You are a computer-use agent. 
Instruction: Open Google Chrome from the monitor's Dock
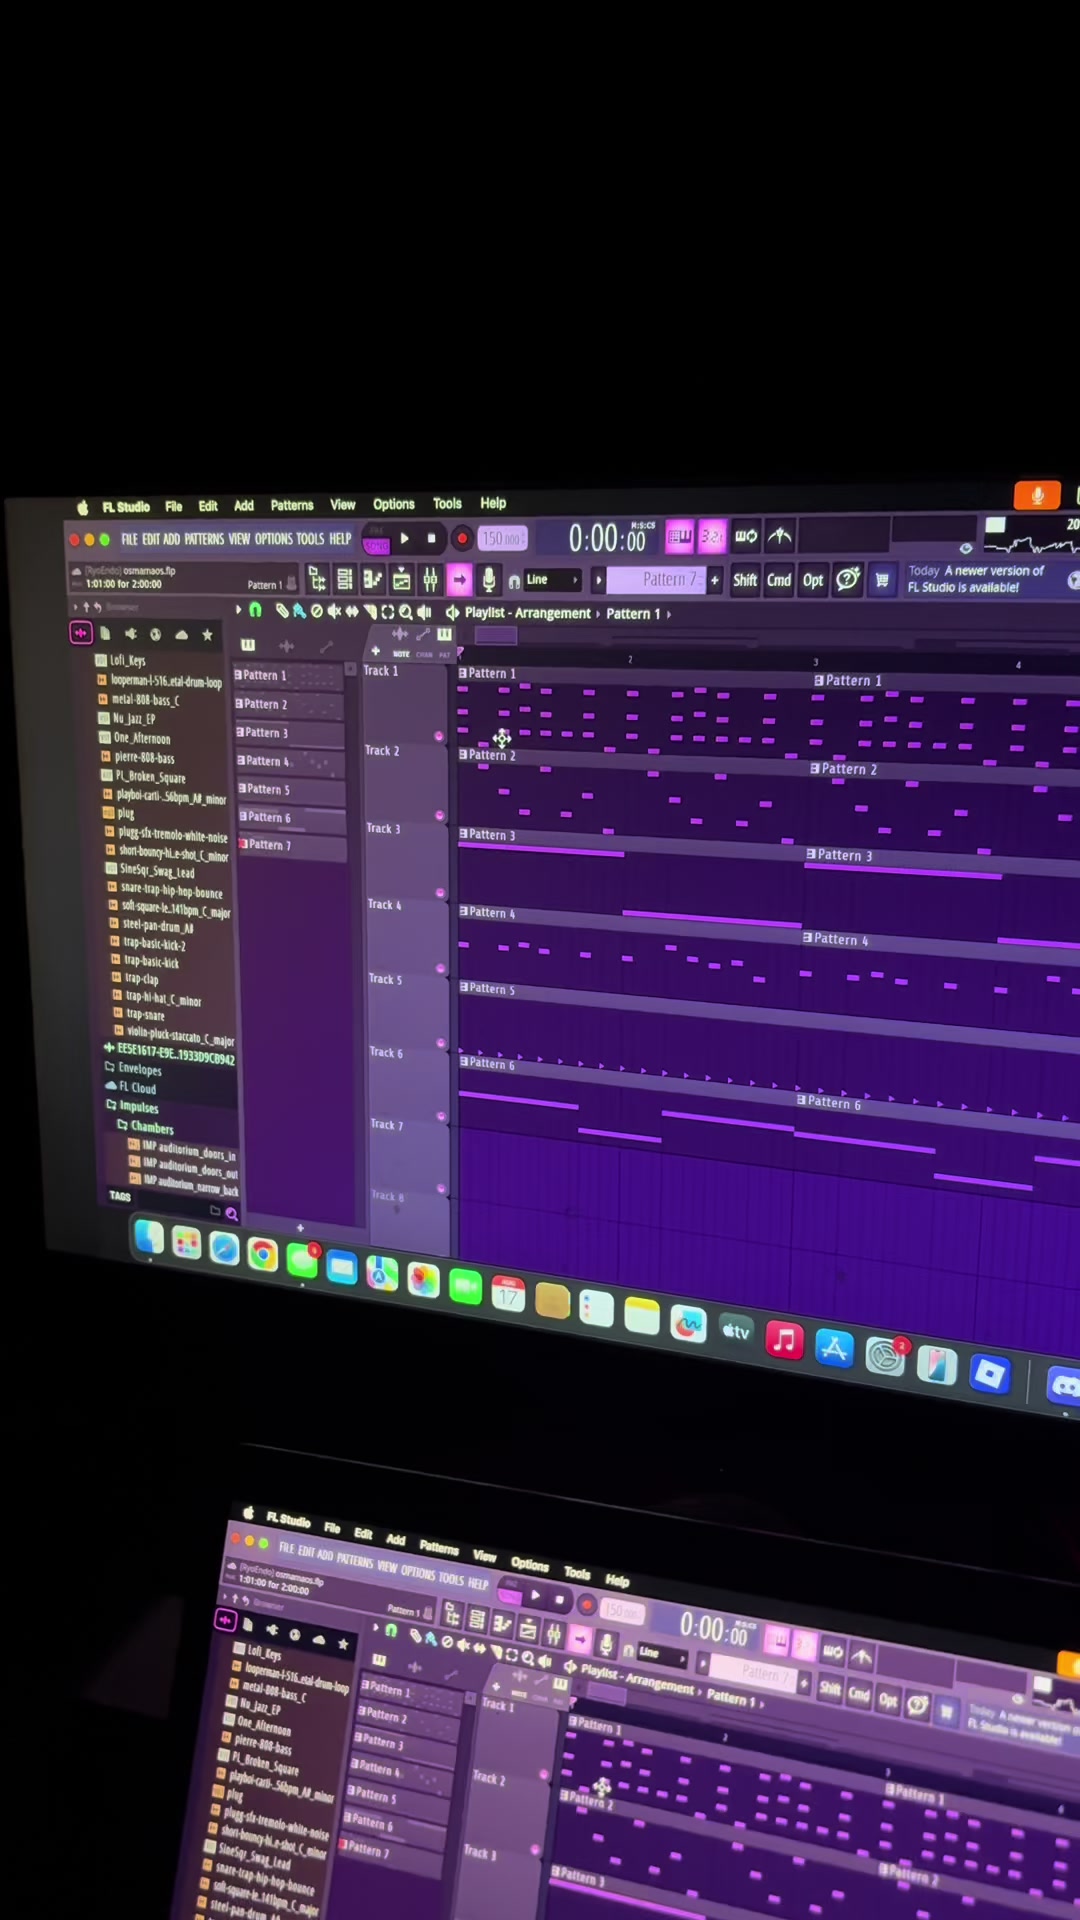tap(263, 1253)
